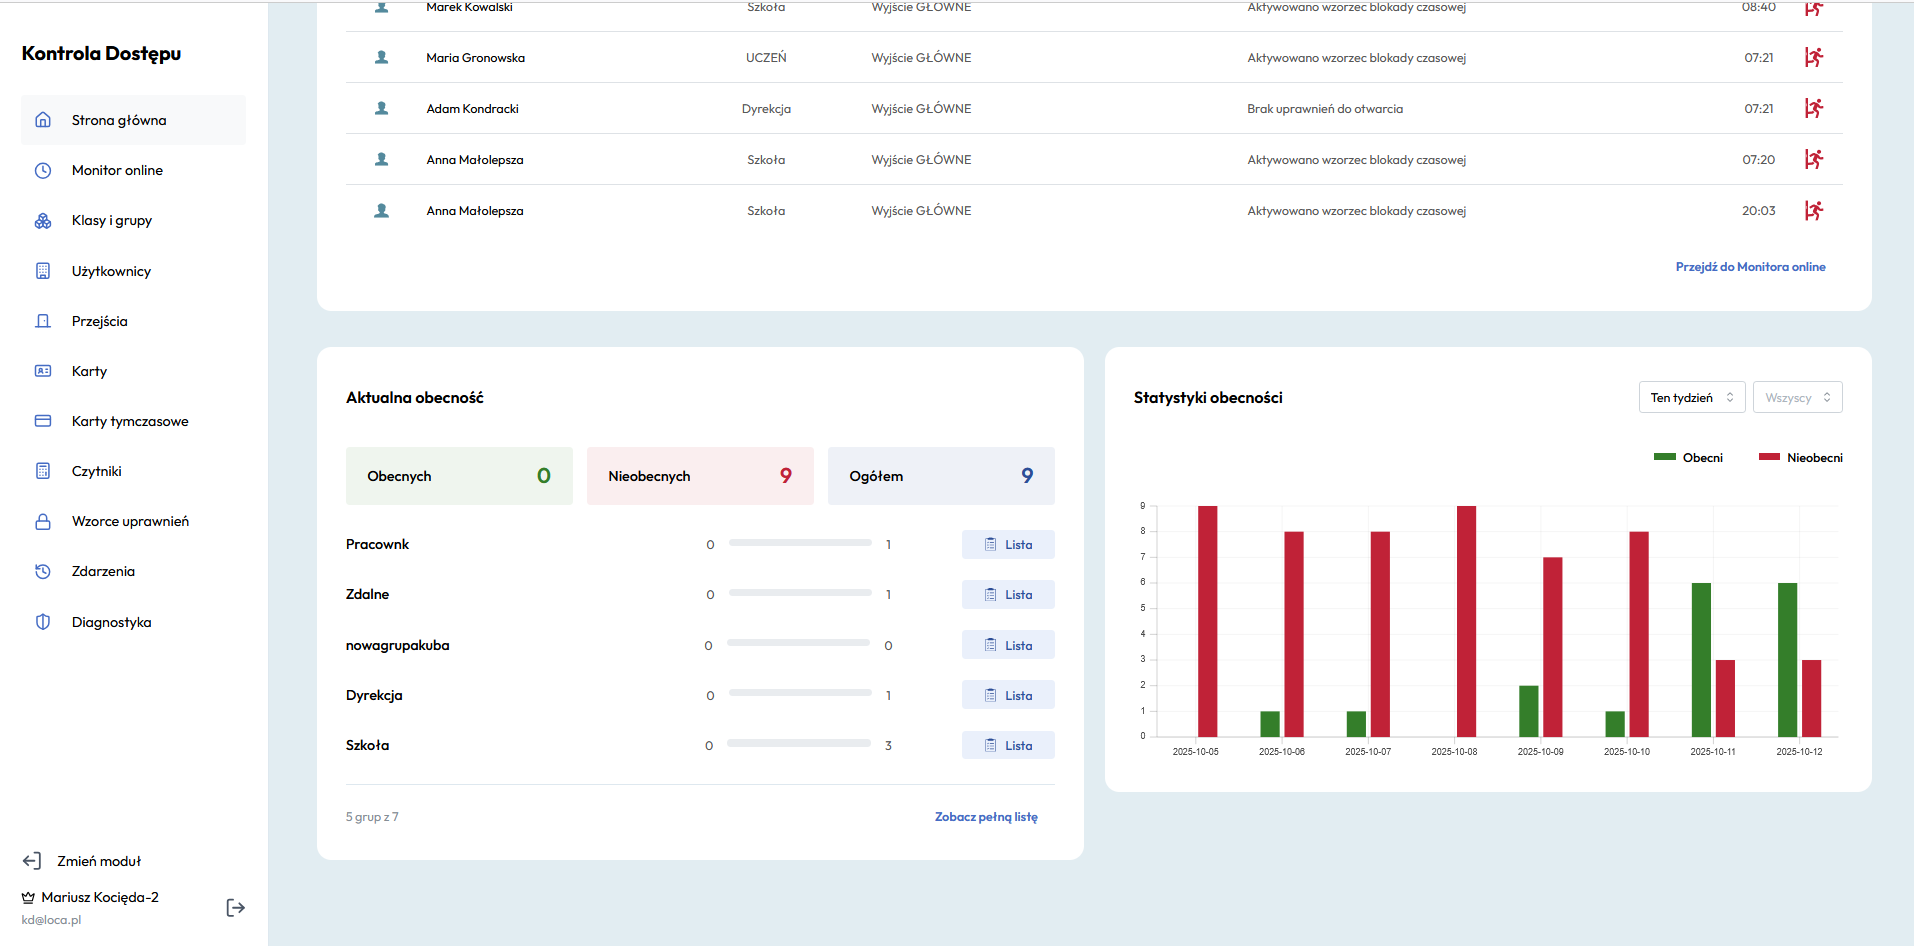Click the exit icon on Adam Kondracki row
Image resolution: width=1914 pixels, height=946 pixels.
[x=1813, y=108]
